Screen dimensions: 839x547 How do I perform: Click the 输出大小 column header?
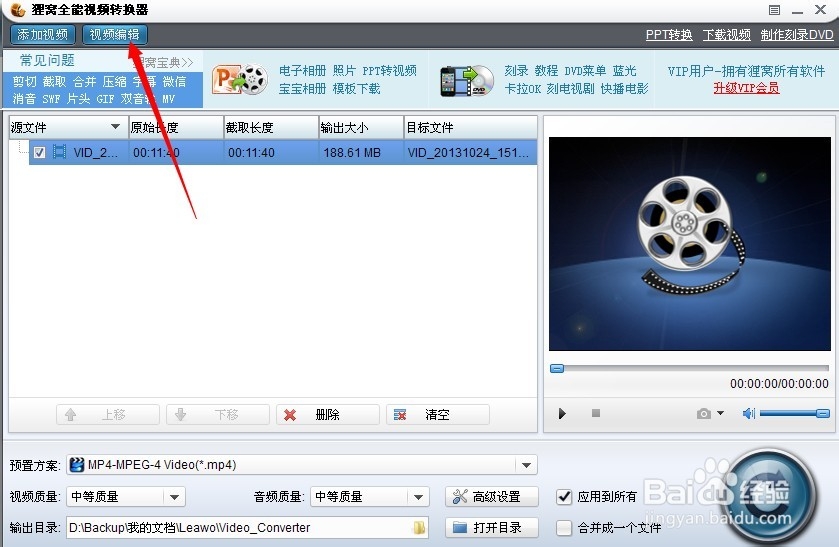click(361, 127)
